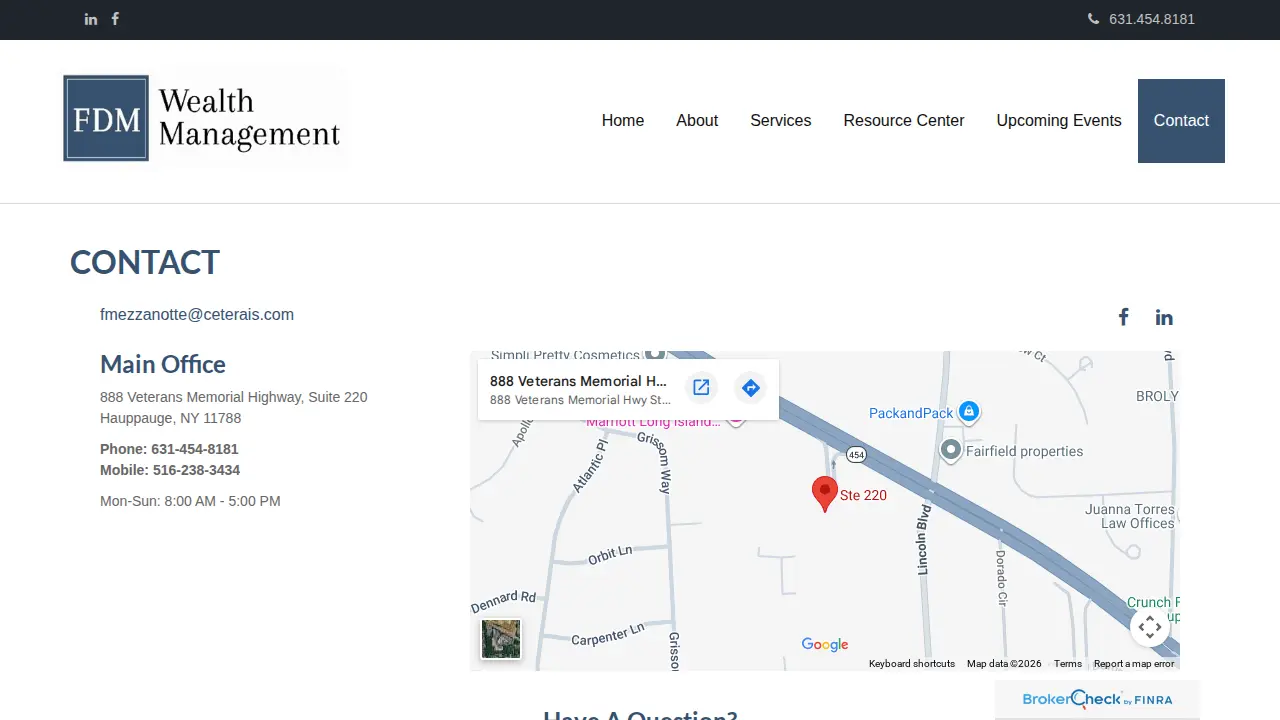The height and width of the screenshot is (720, 1280).
Task: Click Mobile: 516-238-3434 text
Action: (x=170, y=470)
